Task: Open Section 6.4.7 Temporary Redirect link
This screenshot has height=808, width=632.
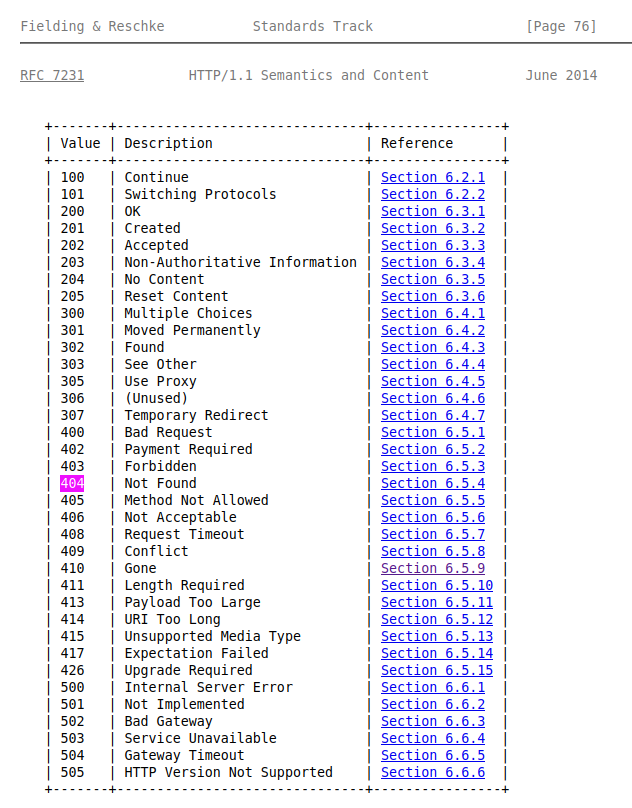Action: click(x=433, y=415)
